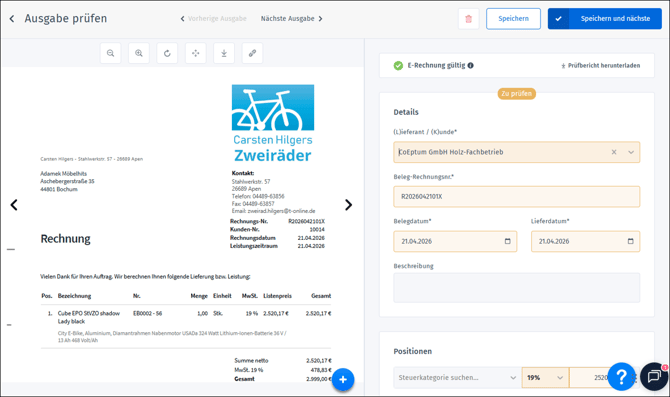Click the article number EB0002 - 56

click(147, 313)
